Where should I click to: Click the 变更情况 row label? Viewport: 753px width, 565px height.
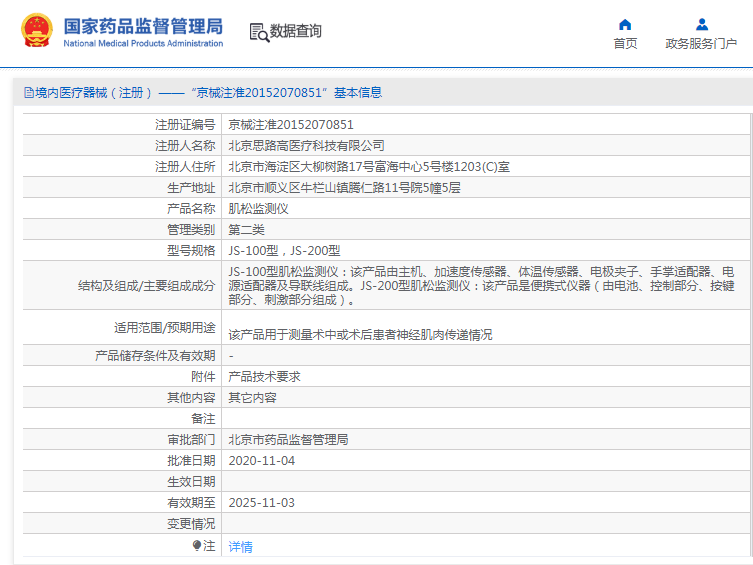[x=191, y=524]
